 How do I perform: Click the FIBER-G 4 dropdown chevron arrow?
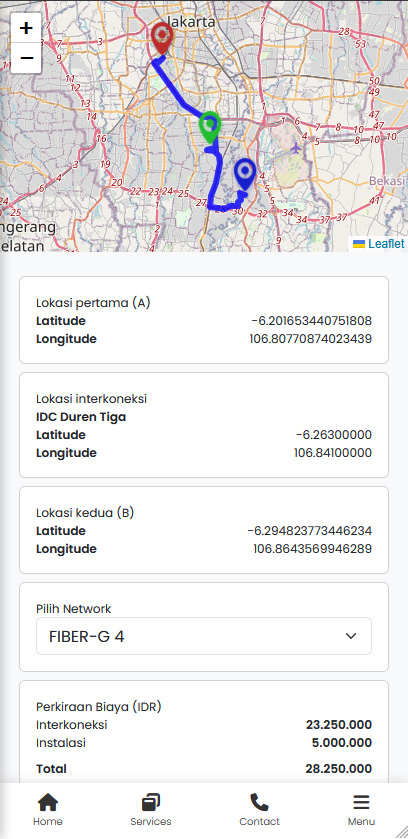351,636
